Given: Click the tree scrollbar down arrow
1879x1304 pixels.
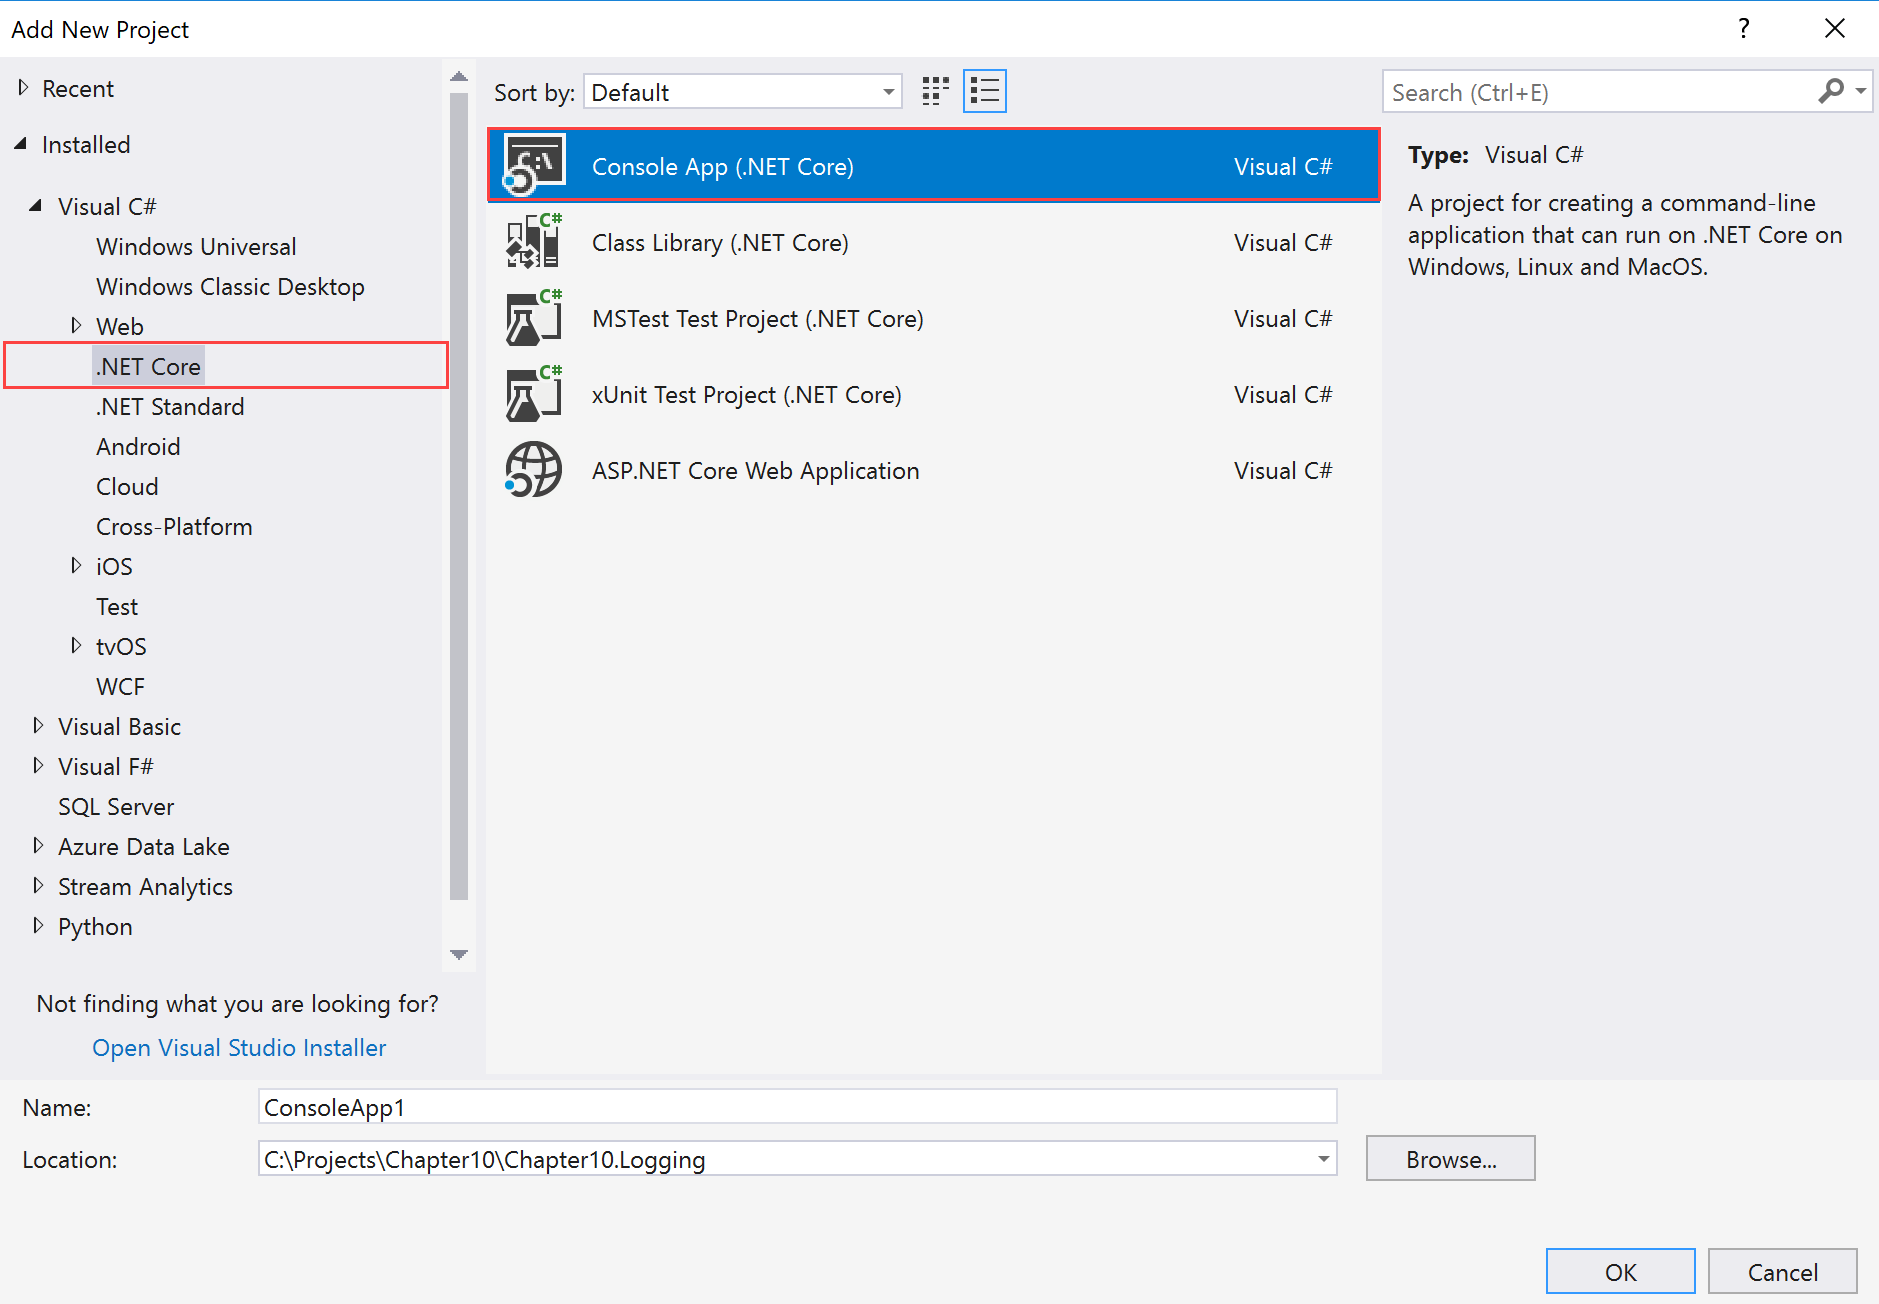Looking at the screenshot, I should (x=459, y=955).
